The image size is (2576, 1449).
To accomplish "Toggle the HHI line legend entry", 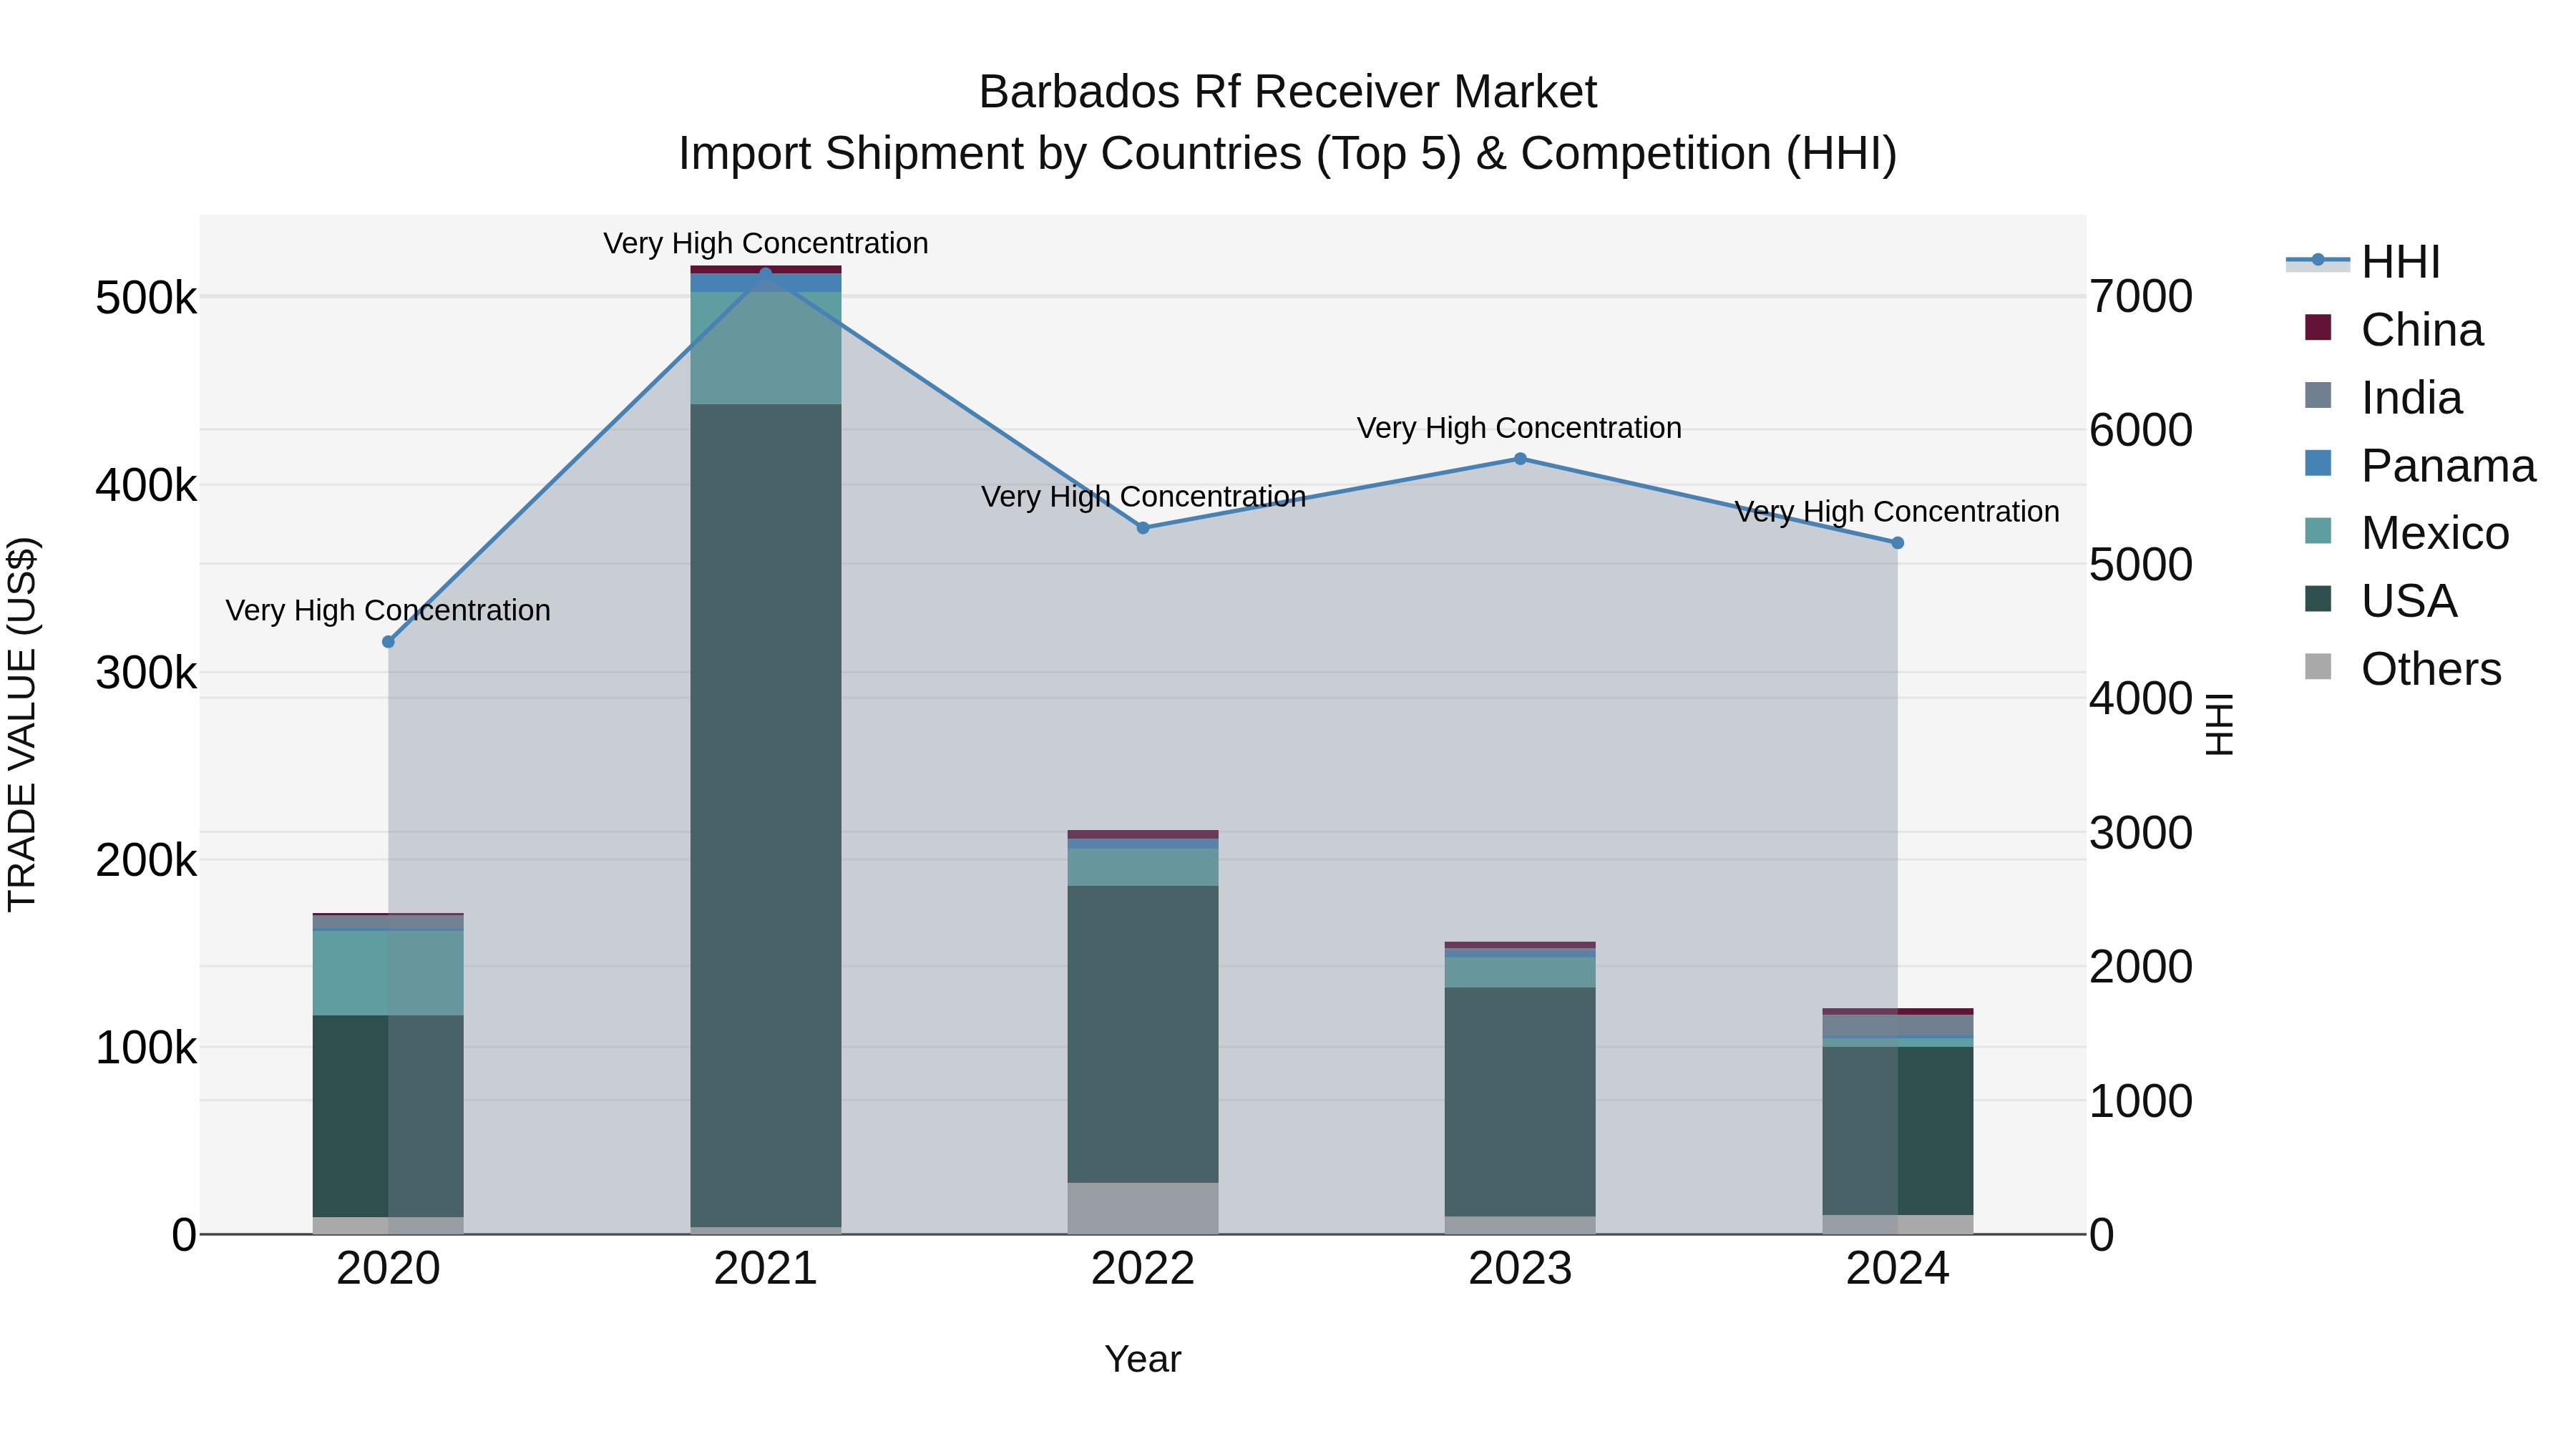I will coord(2363,262).
